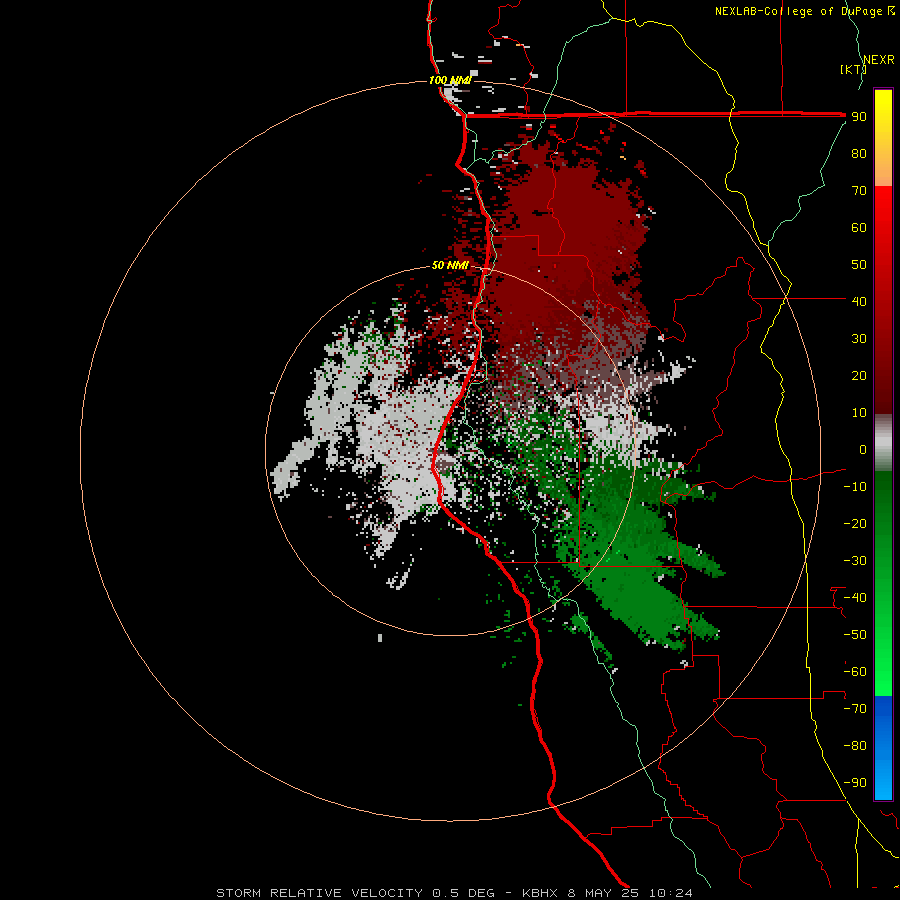This screenshot has height=900, width=900.
Task: Select the 30 value on the velocity scale
Action: [x=859, y=338]
